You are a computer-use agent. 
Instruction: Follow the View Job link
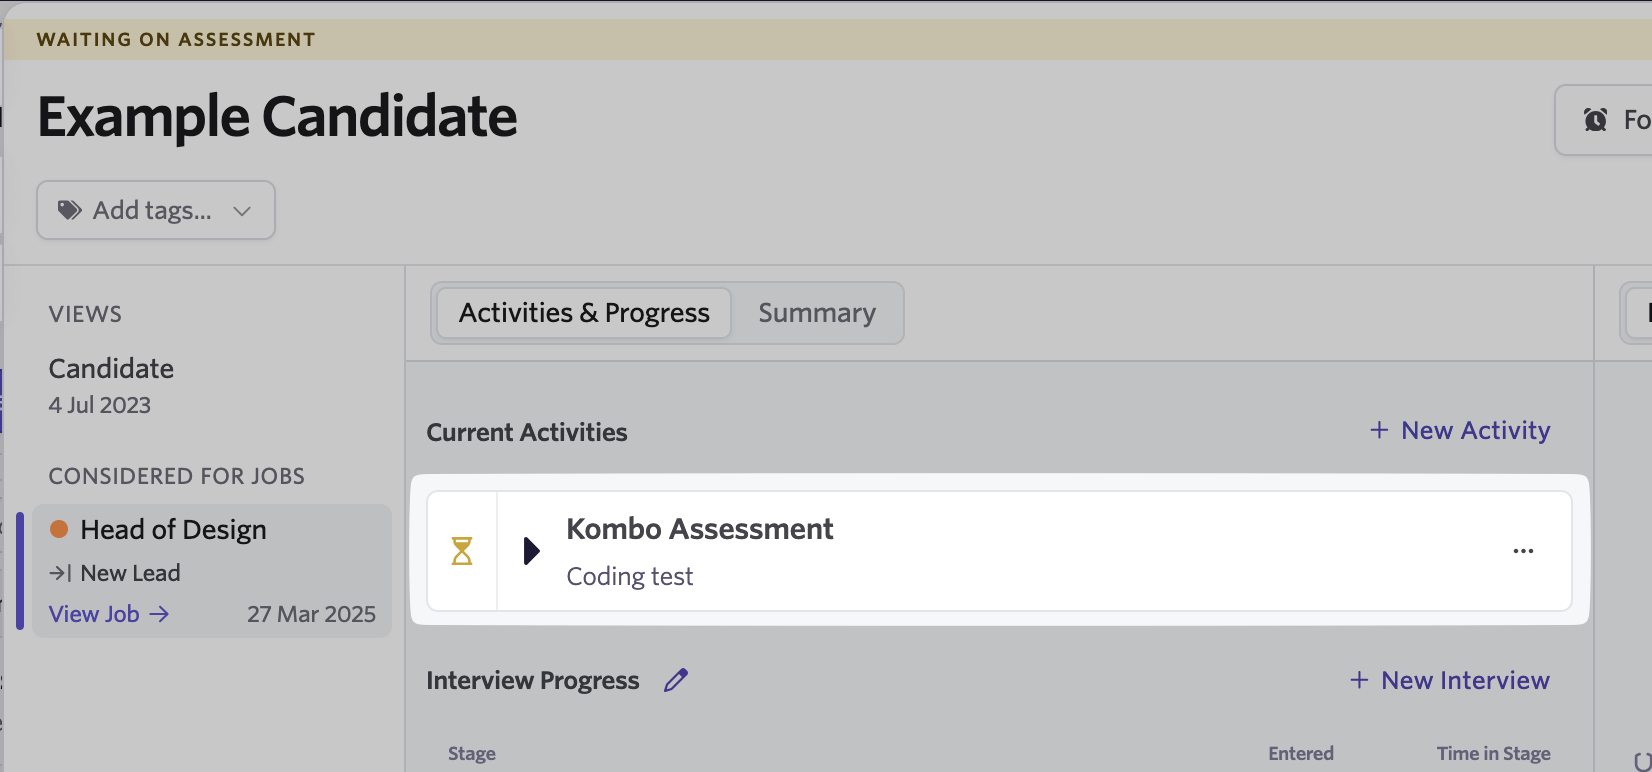coord(109,614)
